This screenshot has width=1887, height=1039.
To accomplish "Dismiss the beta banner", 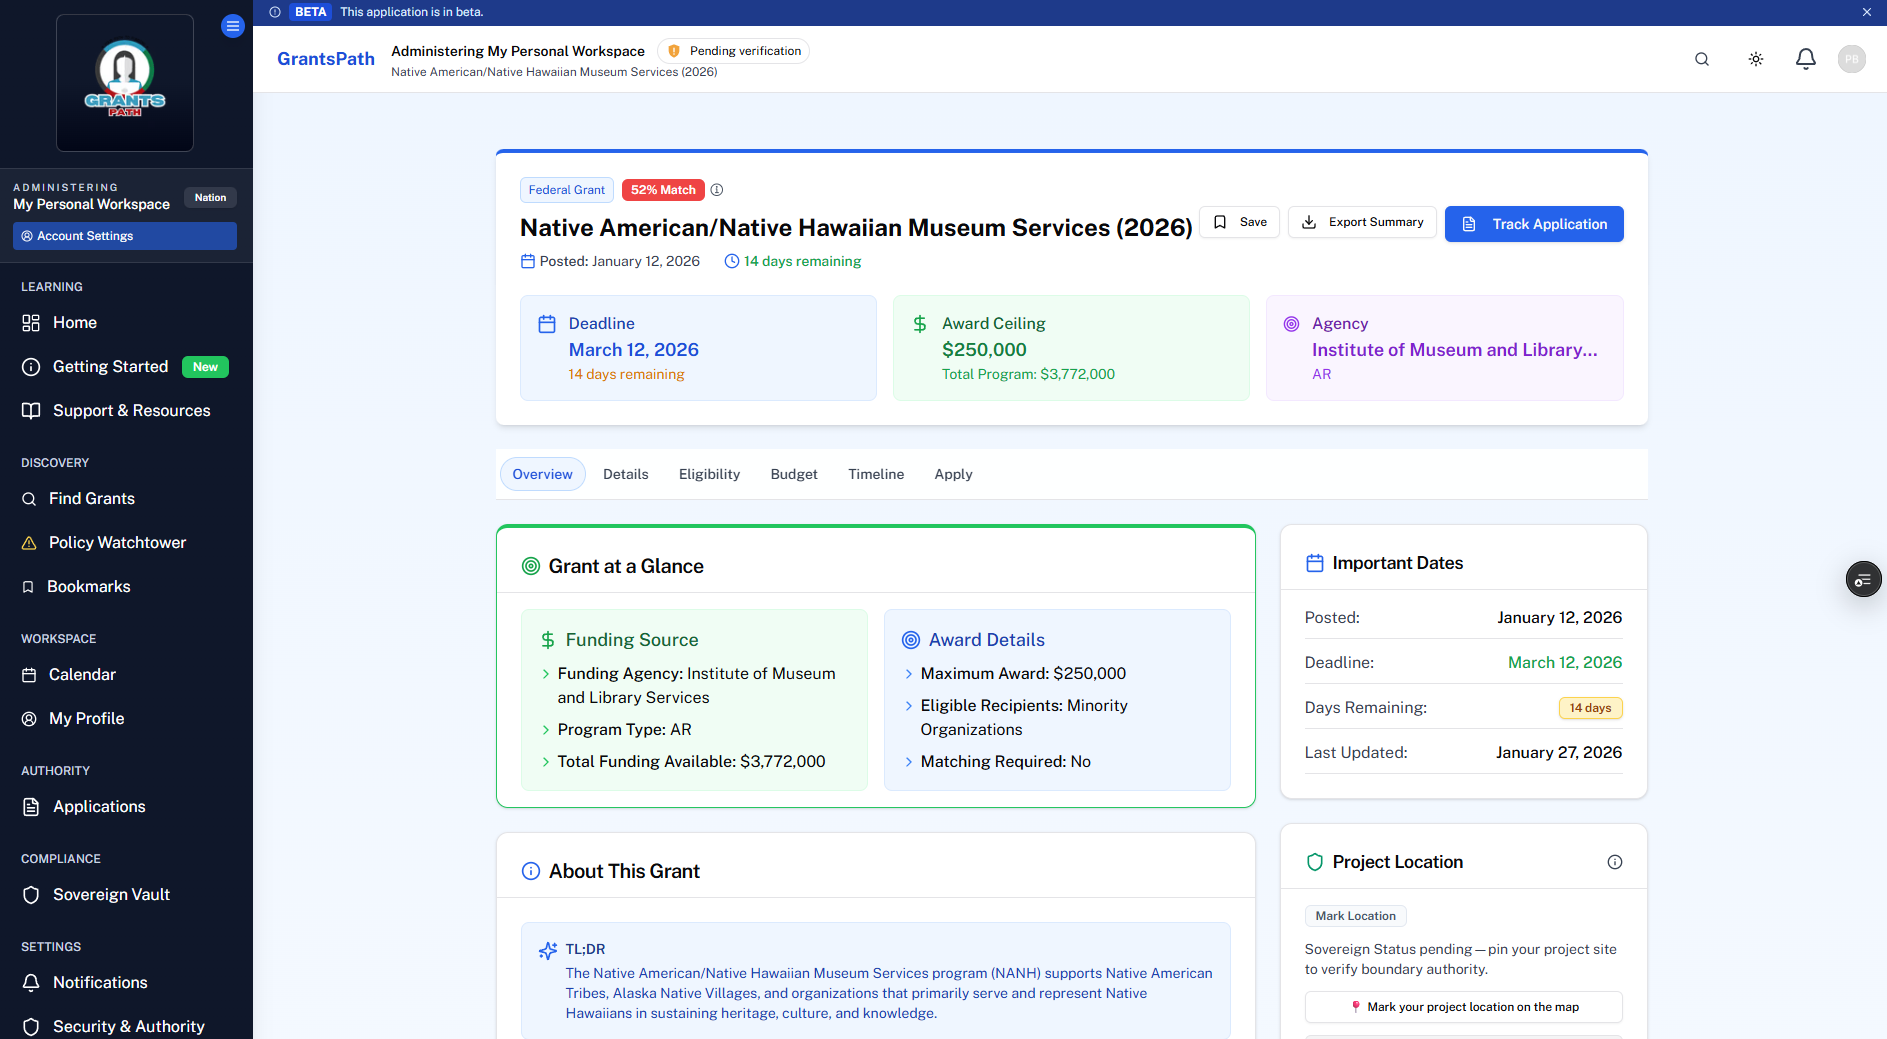I will [x=1867, y=12].
